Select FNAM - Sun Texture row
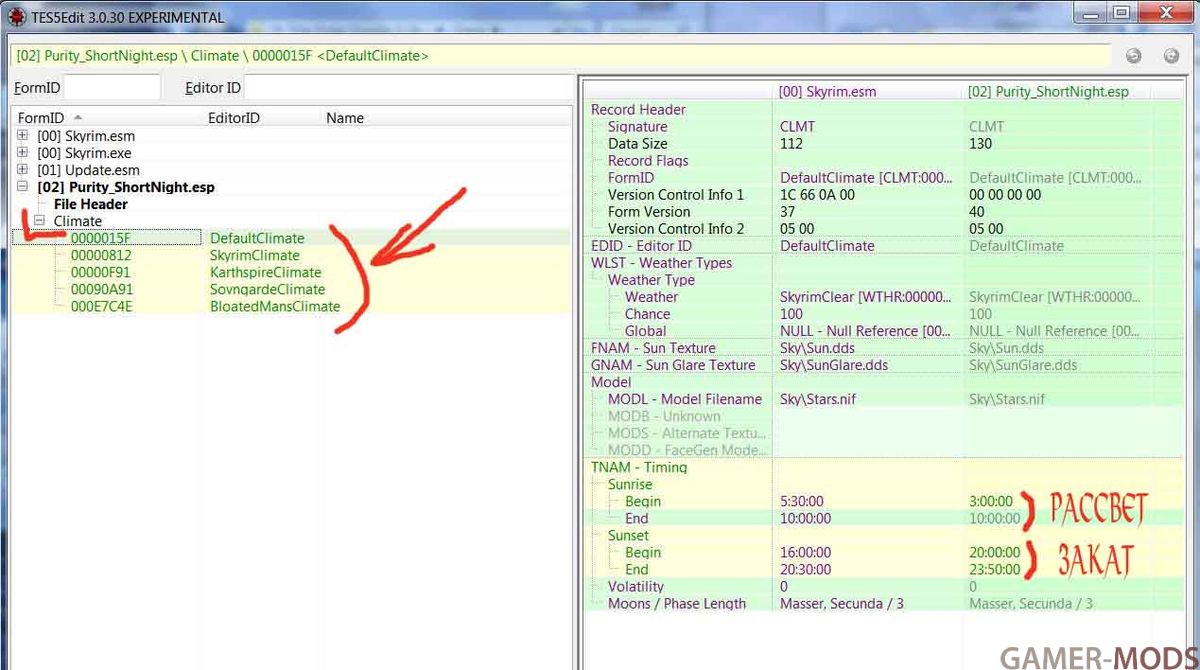The width and height of the screenshot is (1200, 670). tap(884, 348)
